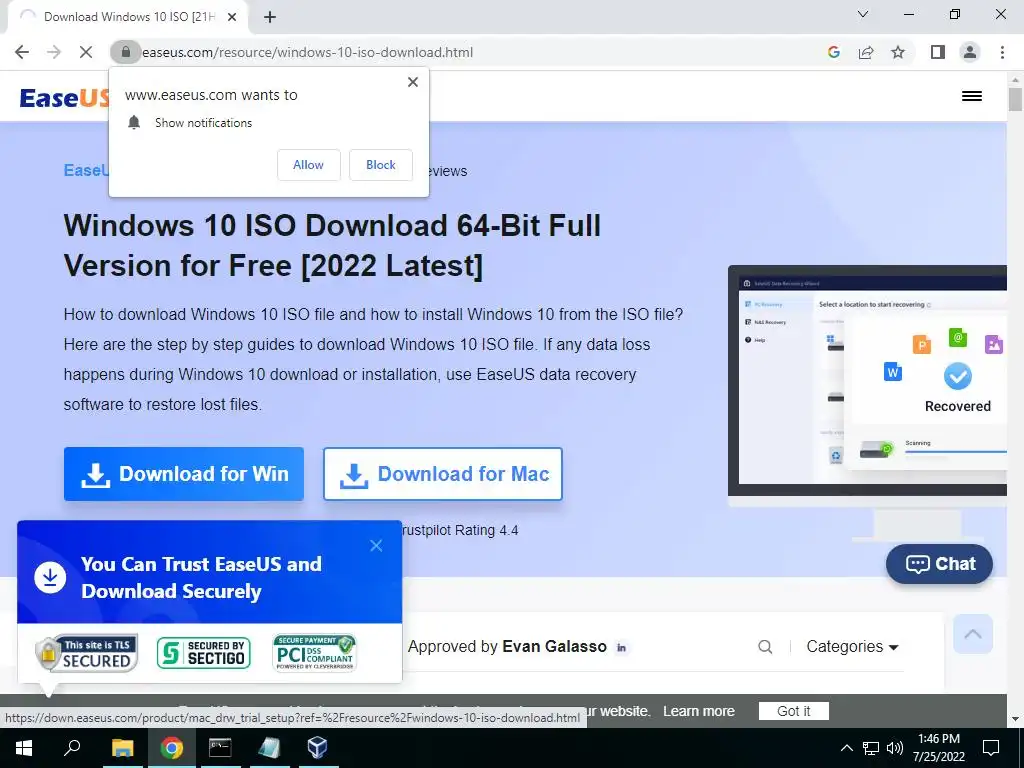Bookmark this page with star icon
This screenshot has width=1024, height=768.
point(898,52)
